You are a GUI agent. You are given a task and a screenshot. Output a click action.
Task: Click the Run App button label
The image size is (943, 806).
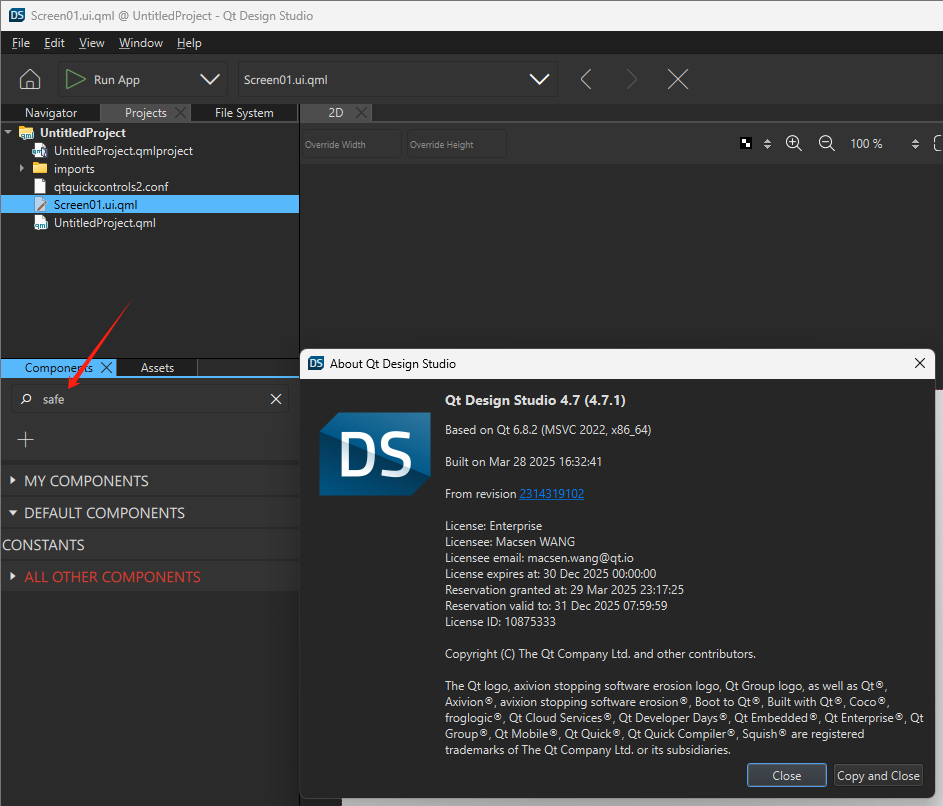[x=117, y=80]
